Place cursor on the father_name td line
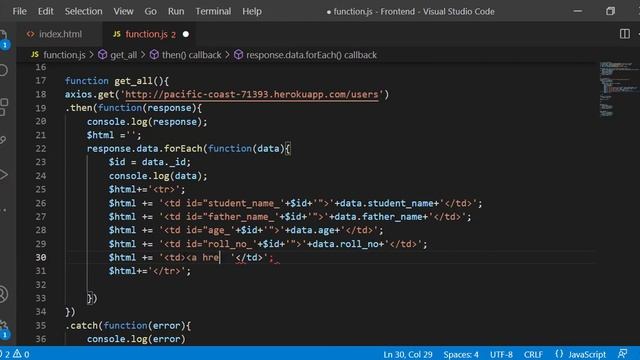Image resolution: width=640 pixels, height=360 pixels. coord(290,217)
